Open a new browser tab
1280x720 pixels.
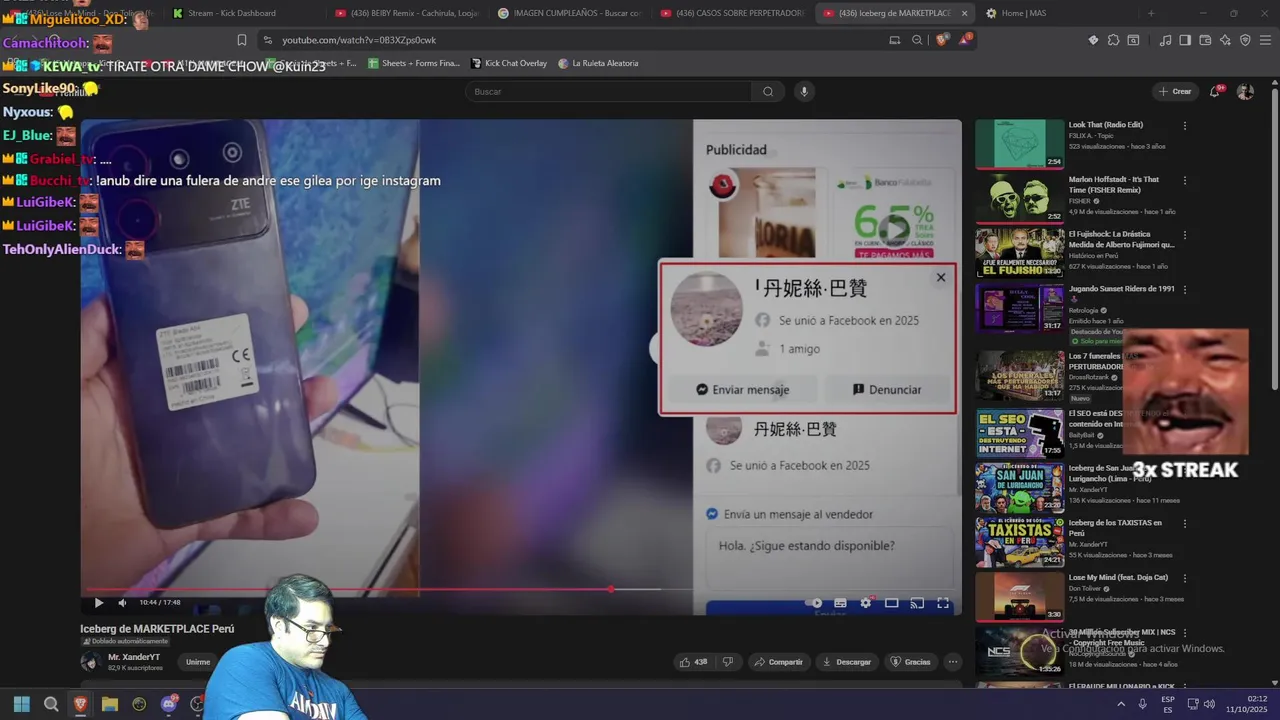pyautogui.click(x=1151, y=13)
